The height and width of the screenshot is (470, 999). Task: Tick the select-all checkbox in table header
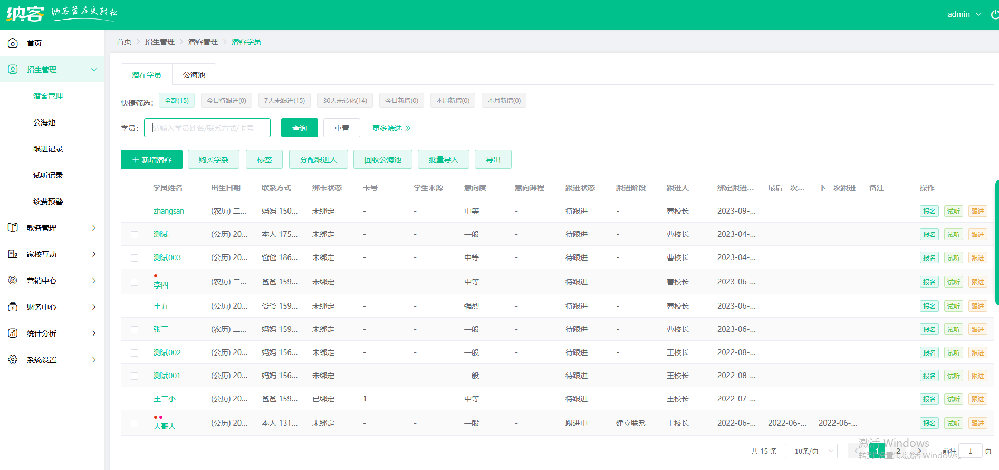tap(134, 189)
